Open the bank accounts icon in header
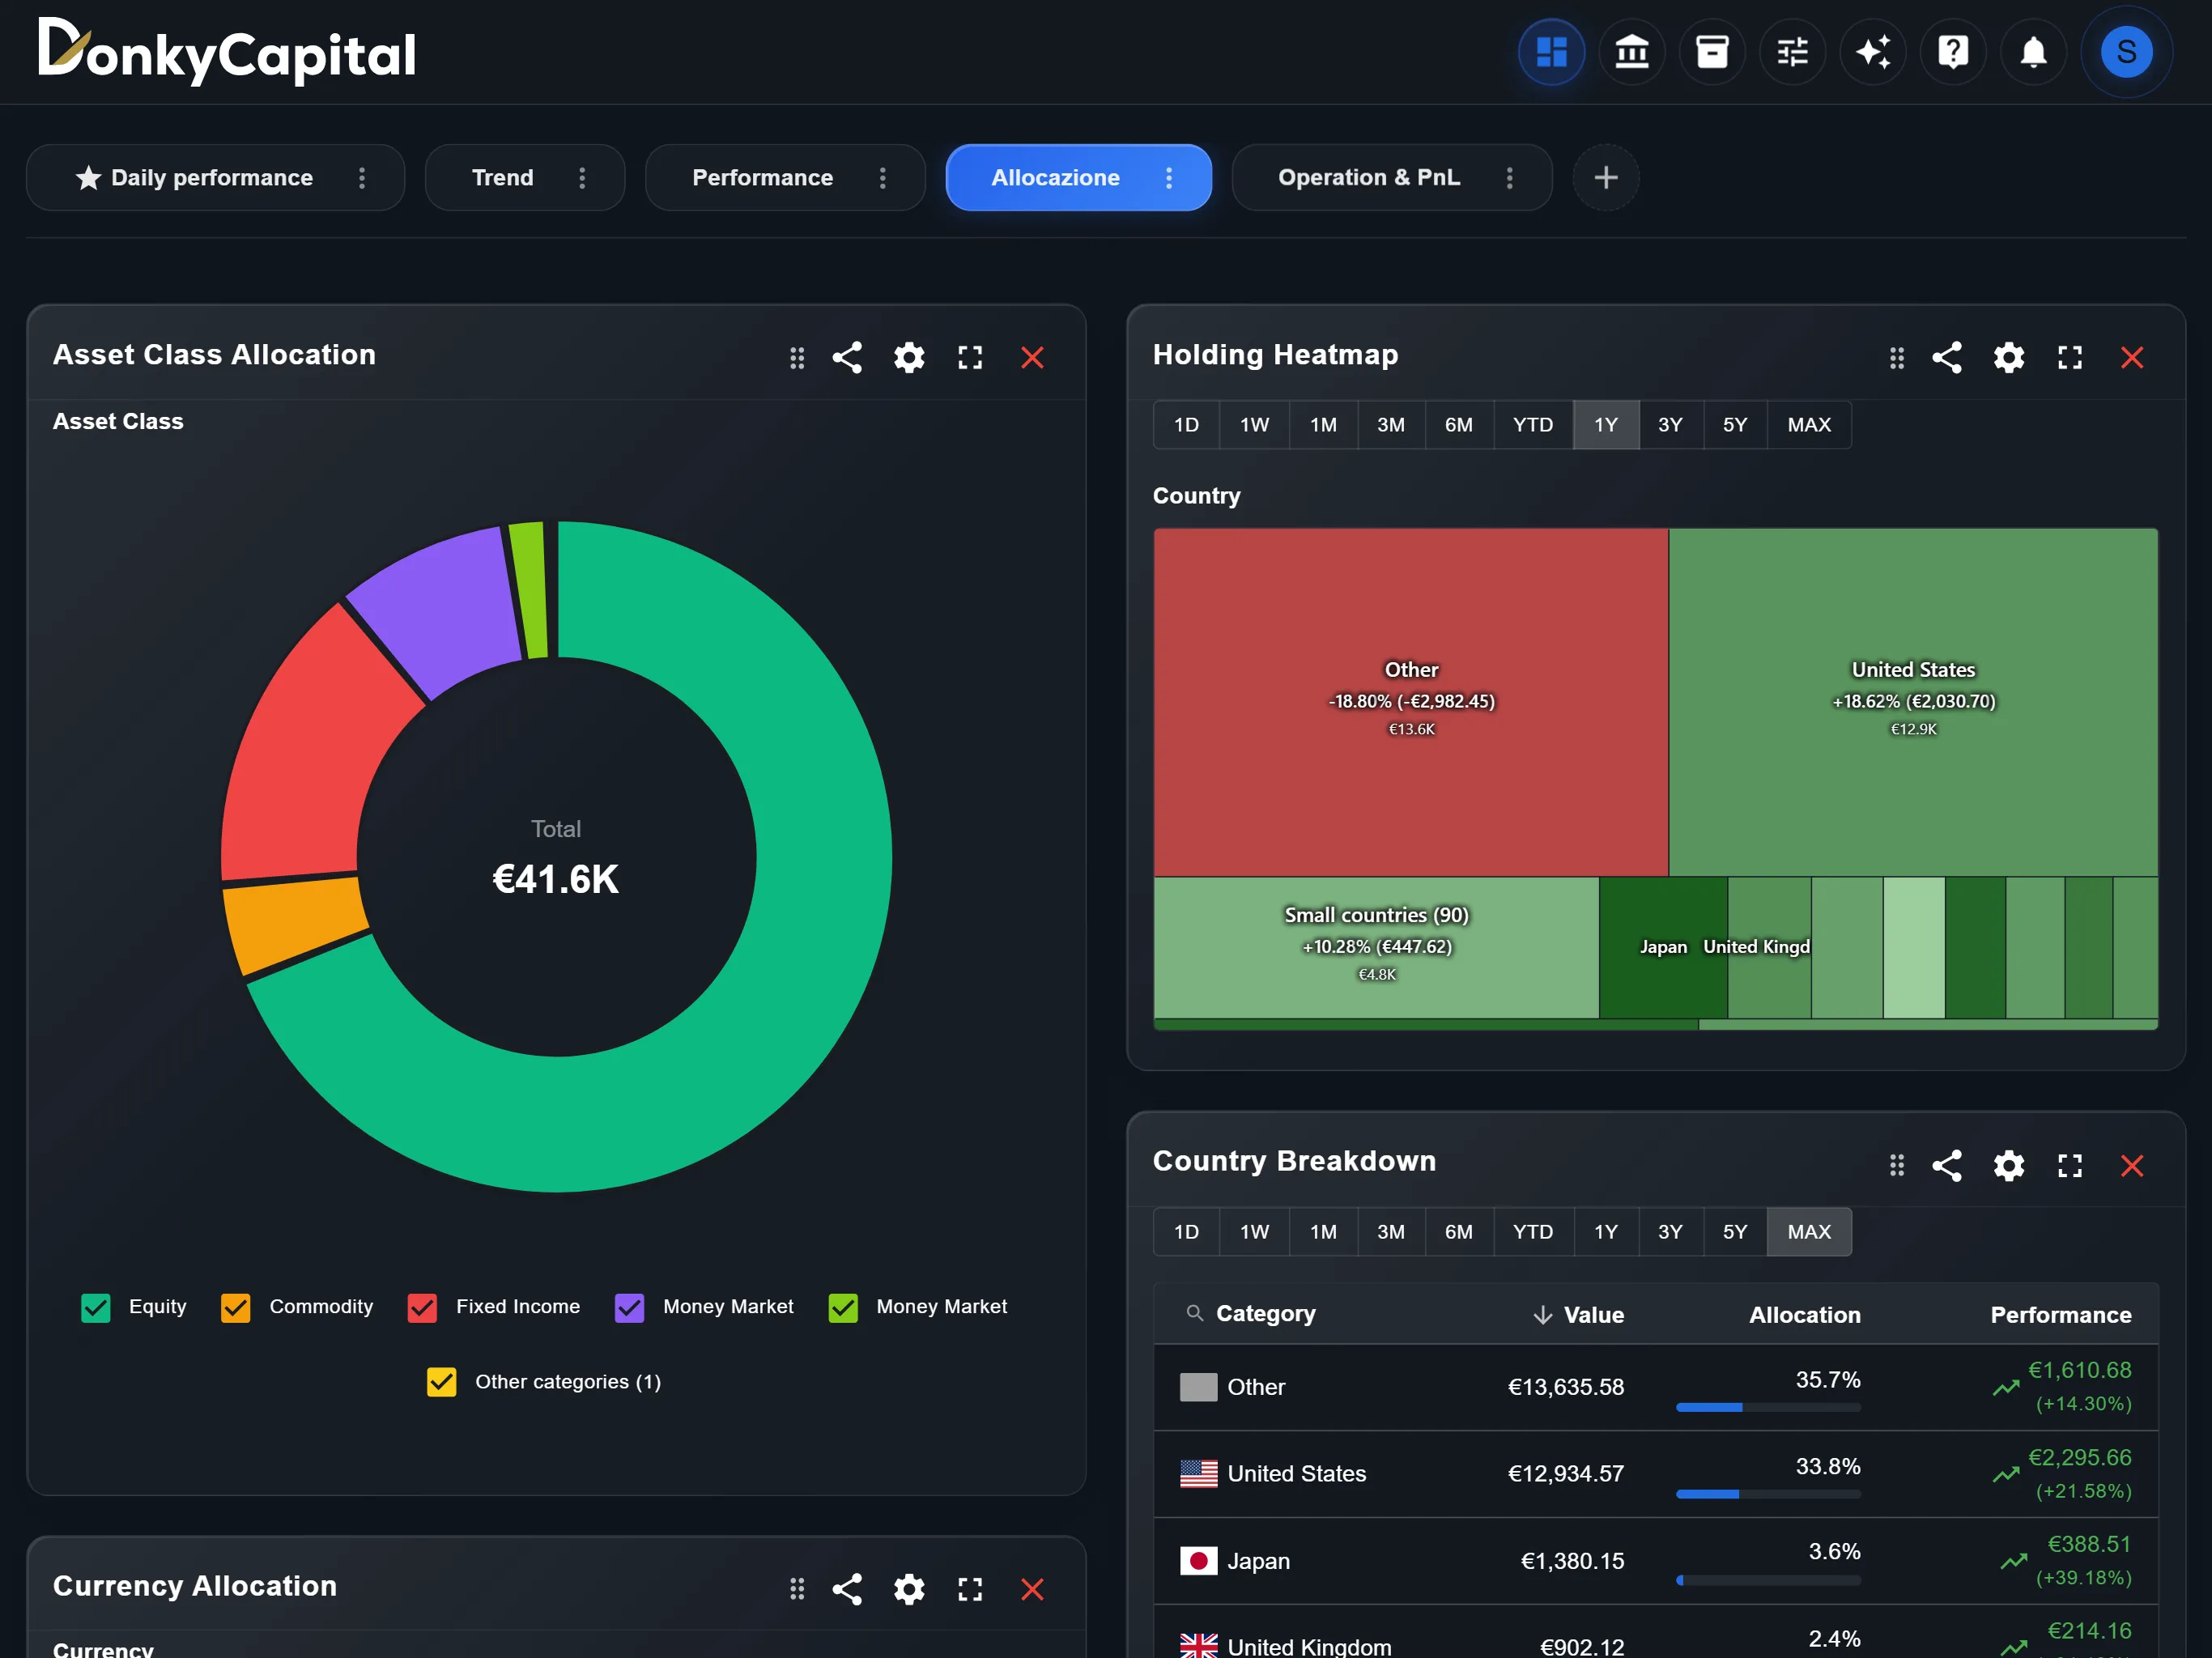 tap(1631, 52)
